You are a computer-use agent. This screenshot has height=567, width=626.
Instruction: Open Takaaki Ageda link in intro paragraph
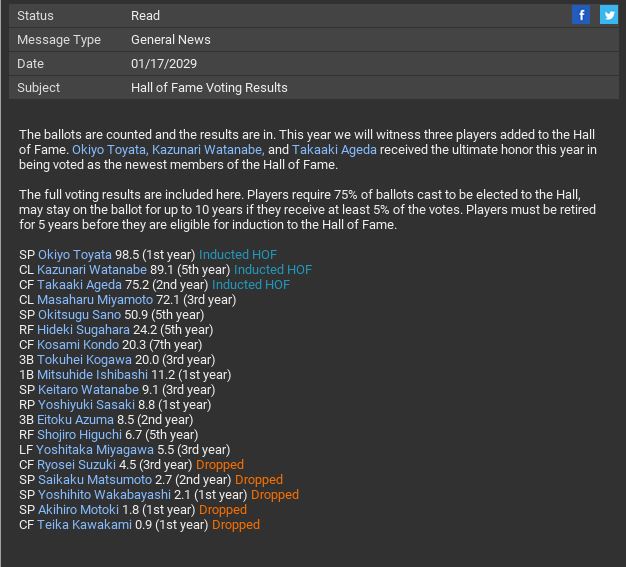click(334, 150)
